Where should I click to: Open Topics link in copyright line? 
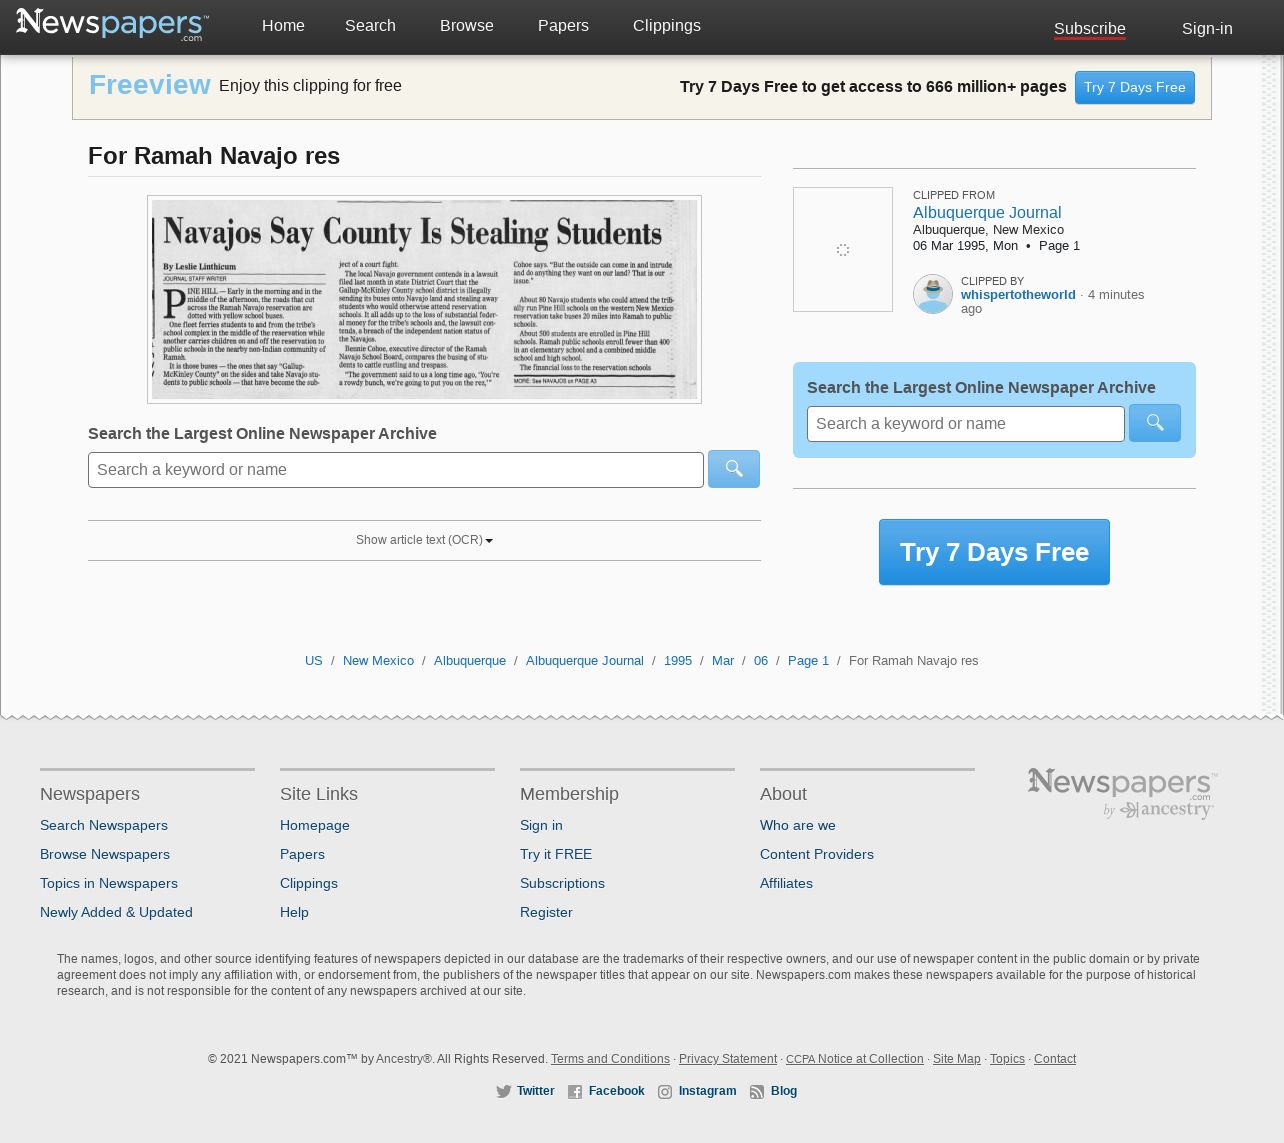(x=1007, y=1059)
